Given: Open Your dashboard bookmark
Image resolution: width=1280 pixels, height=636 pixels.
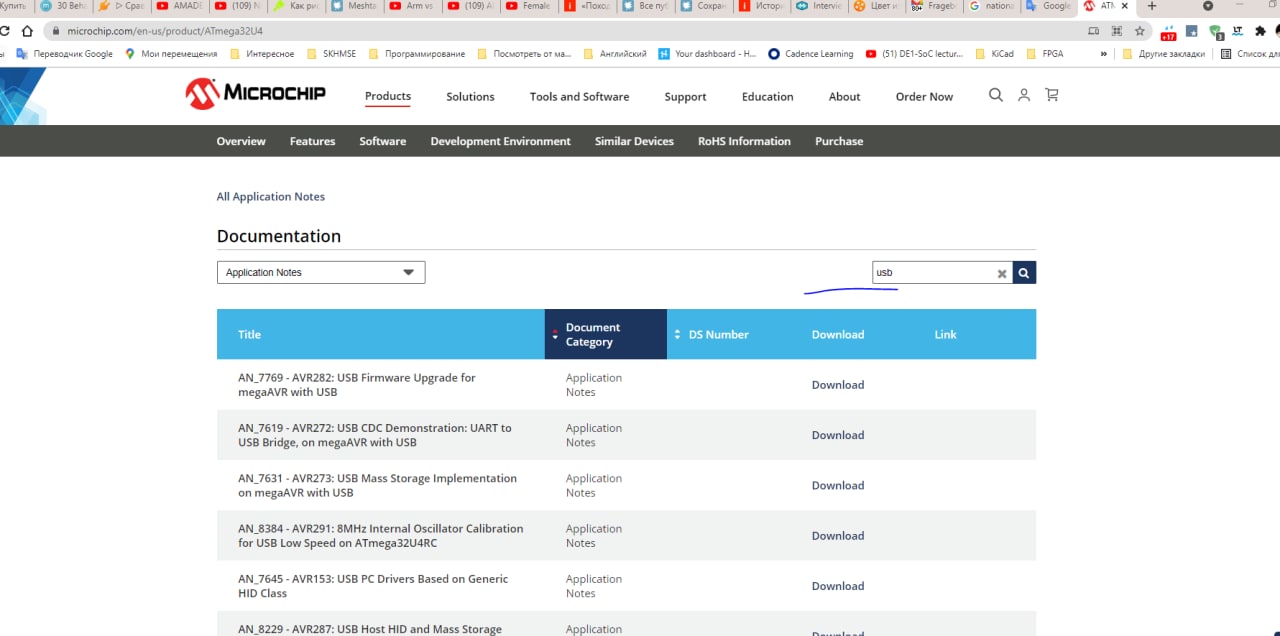Looking at the screenshot, I should pos(707,54).
